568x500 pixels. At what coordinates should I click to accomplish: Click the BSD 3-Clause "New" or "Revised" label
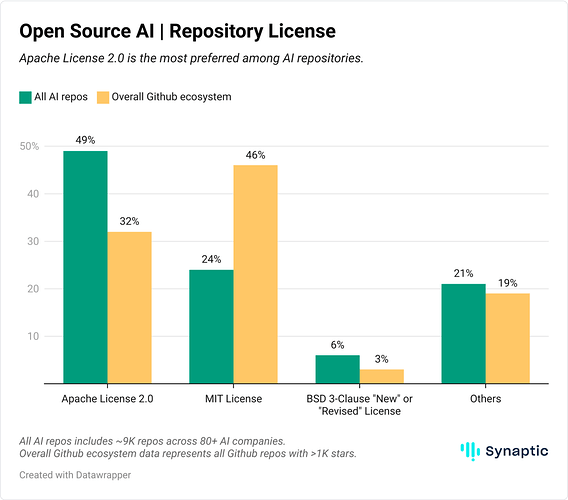coord(359,405)
